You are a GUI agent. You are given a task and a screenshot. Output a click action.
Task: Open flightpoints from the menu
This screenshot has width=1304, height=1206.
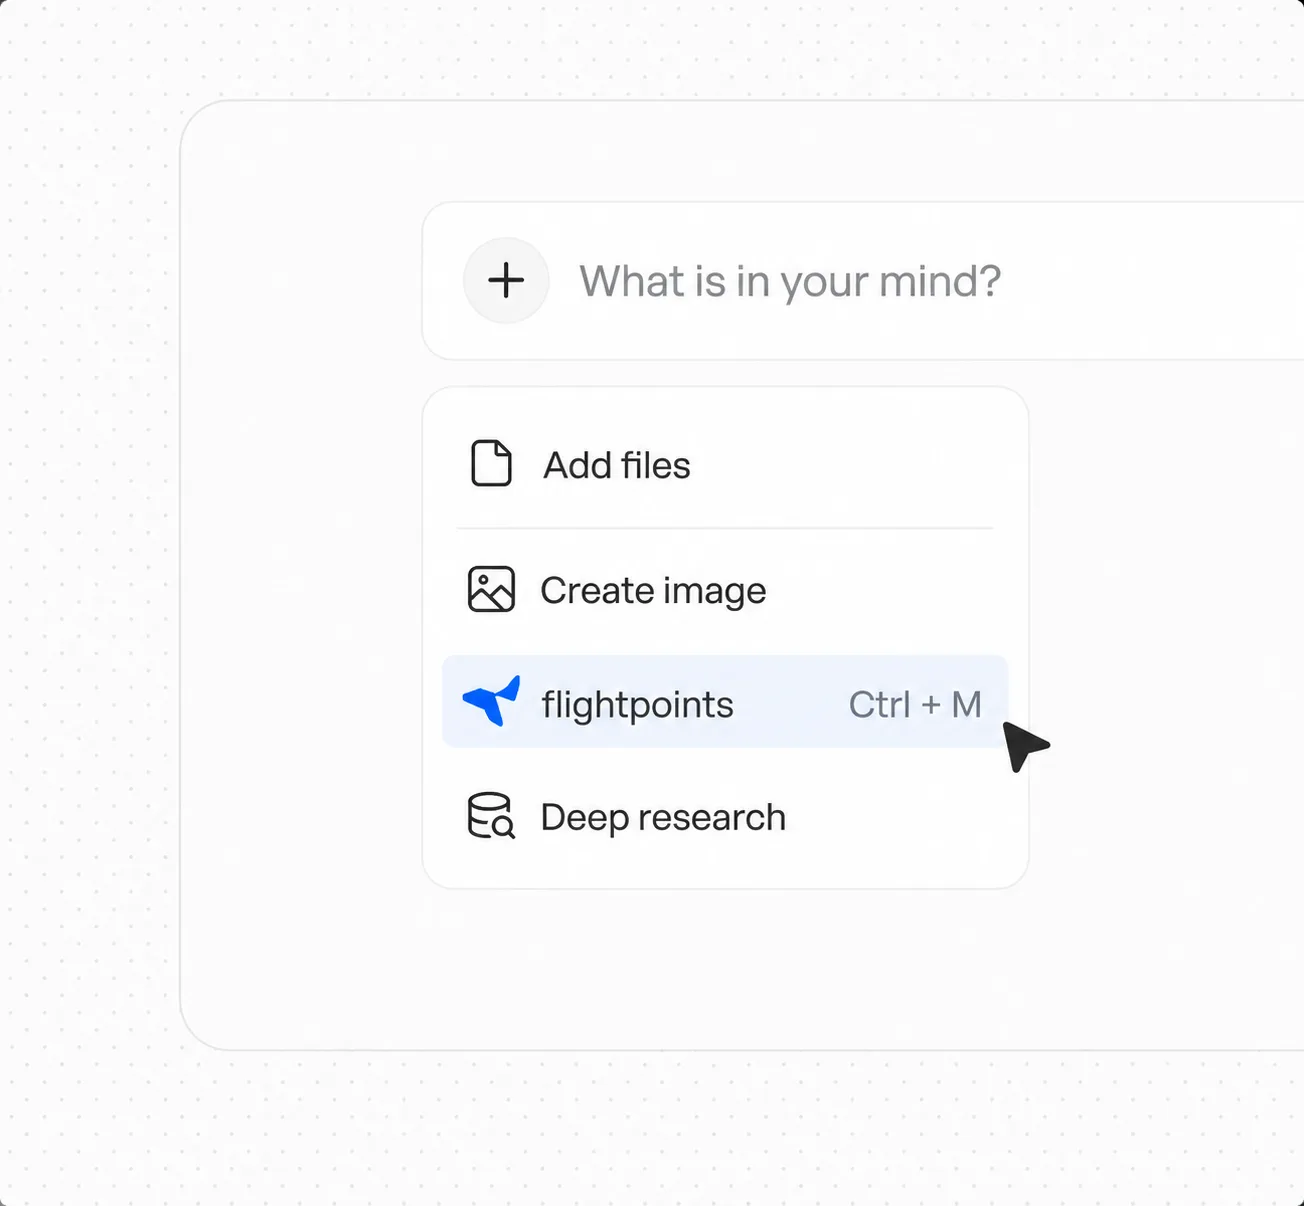click(x=725, y=702)
